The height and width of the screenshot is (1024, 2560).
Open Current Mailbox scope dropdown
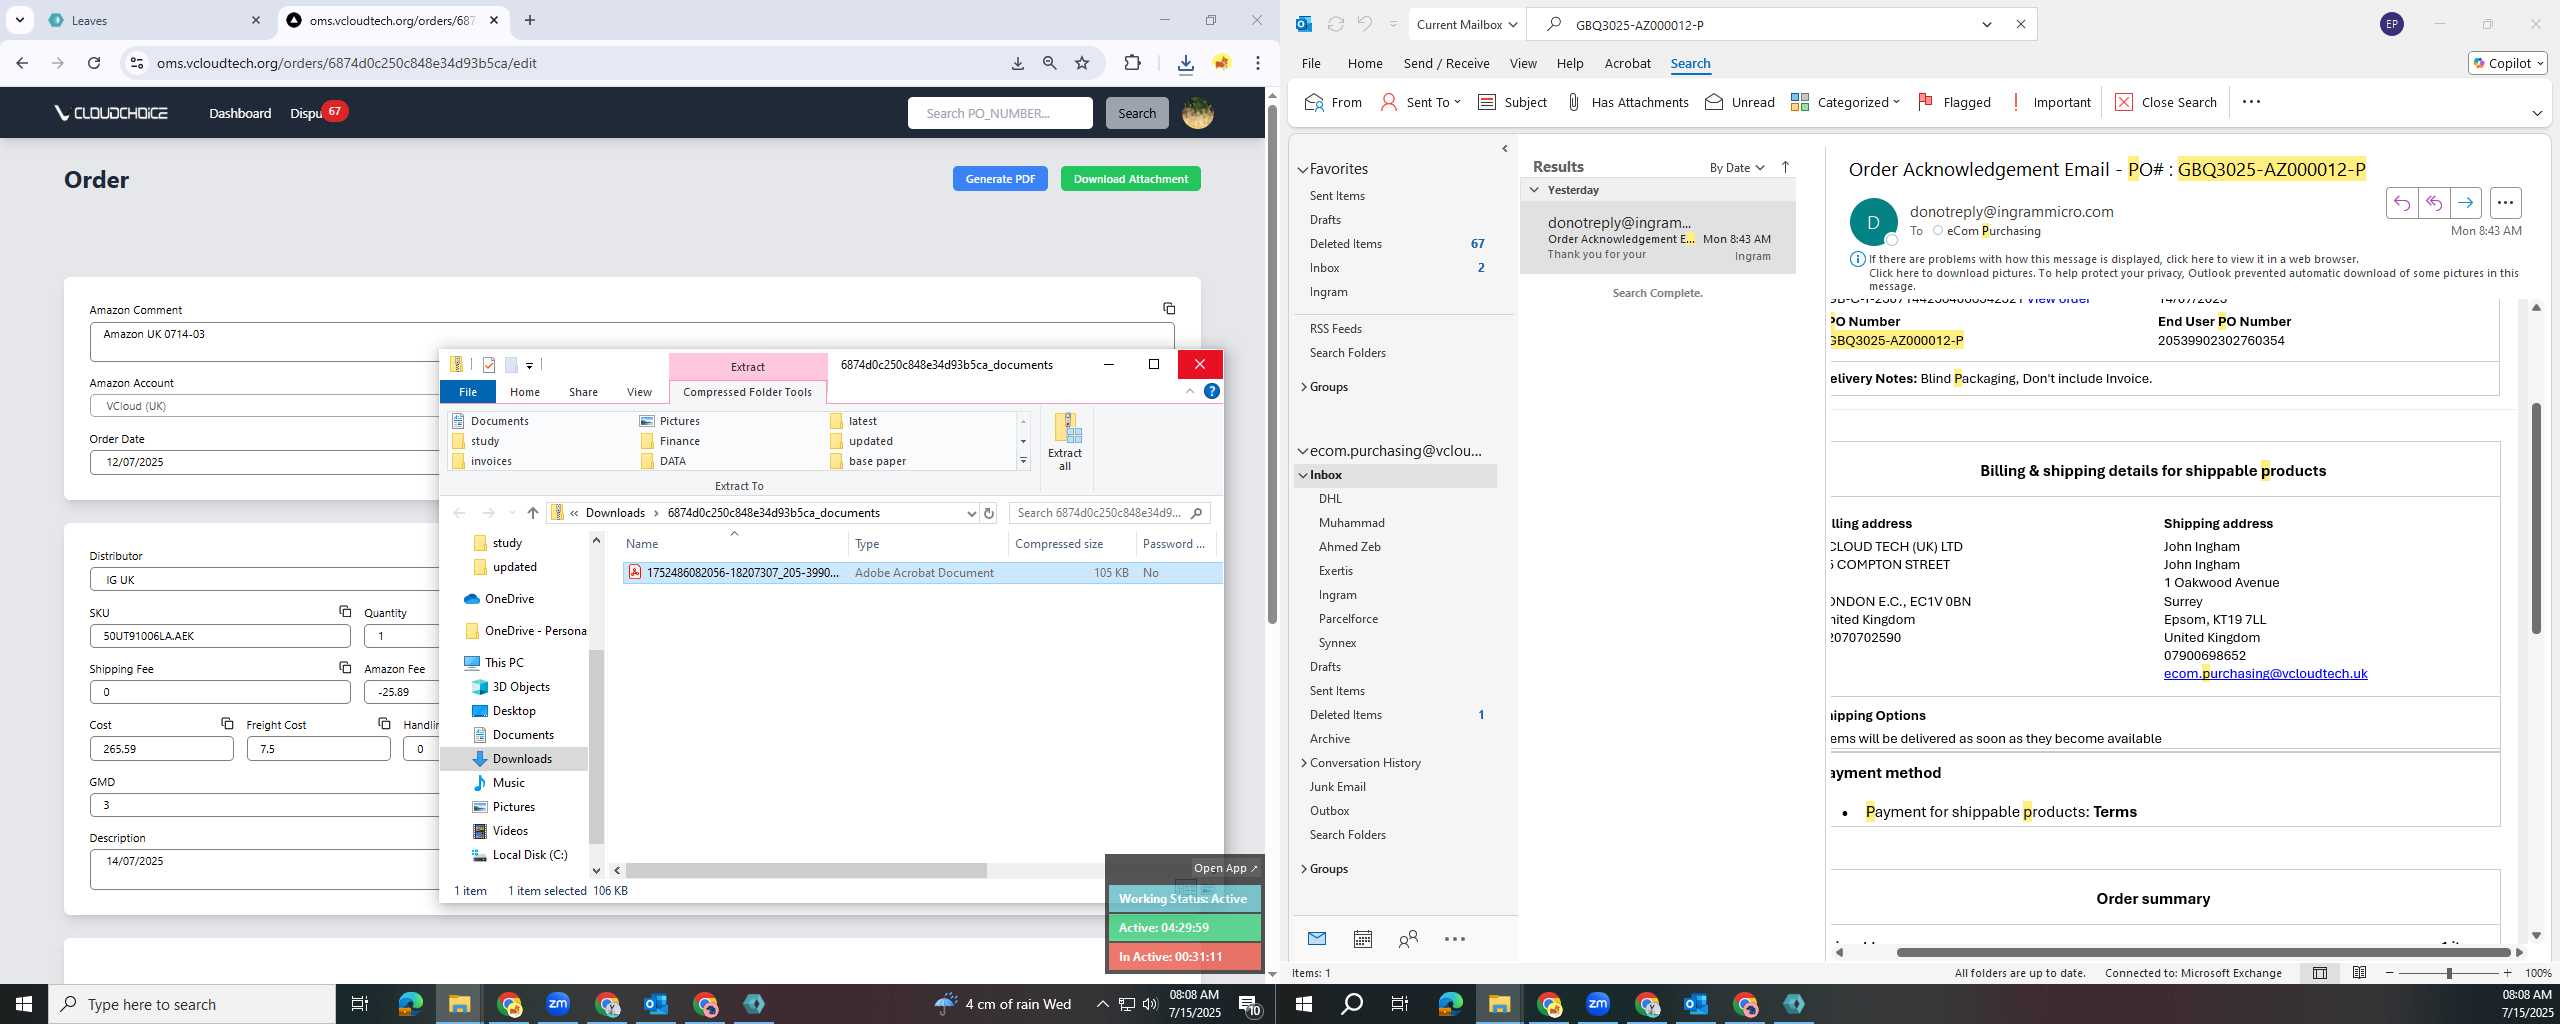tap(1467, 24)
